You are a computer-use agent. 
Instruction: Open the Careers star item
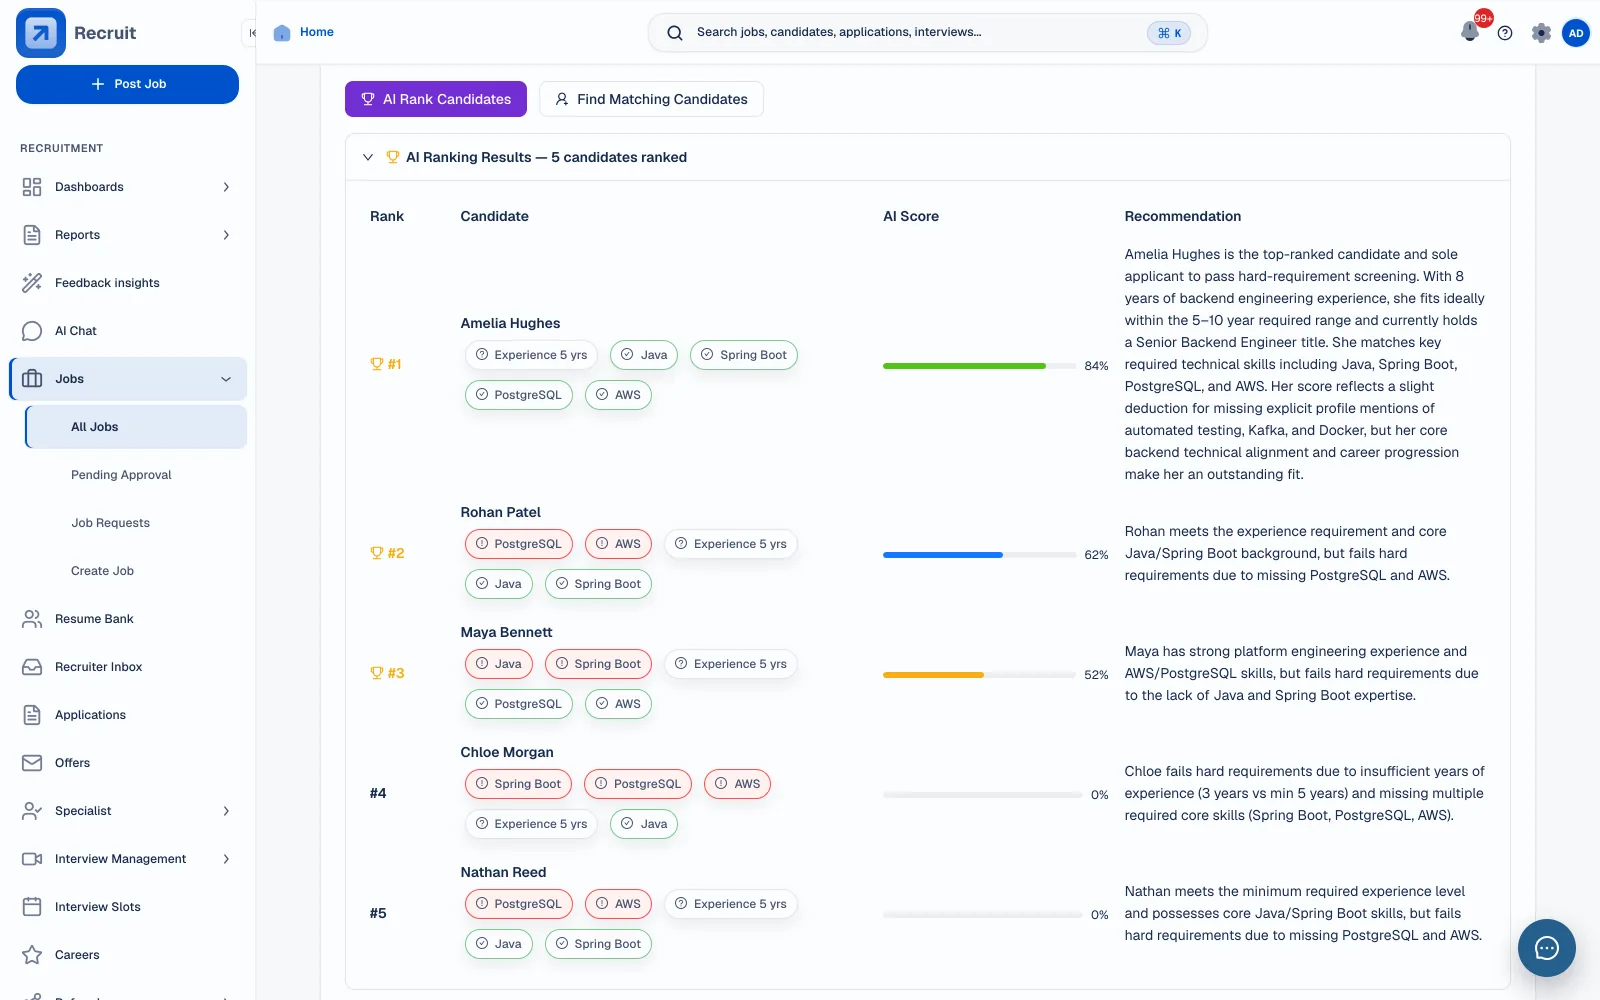coord(127,955)
